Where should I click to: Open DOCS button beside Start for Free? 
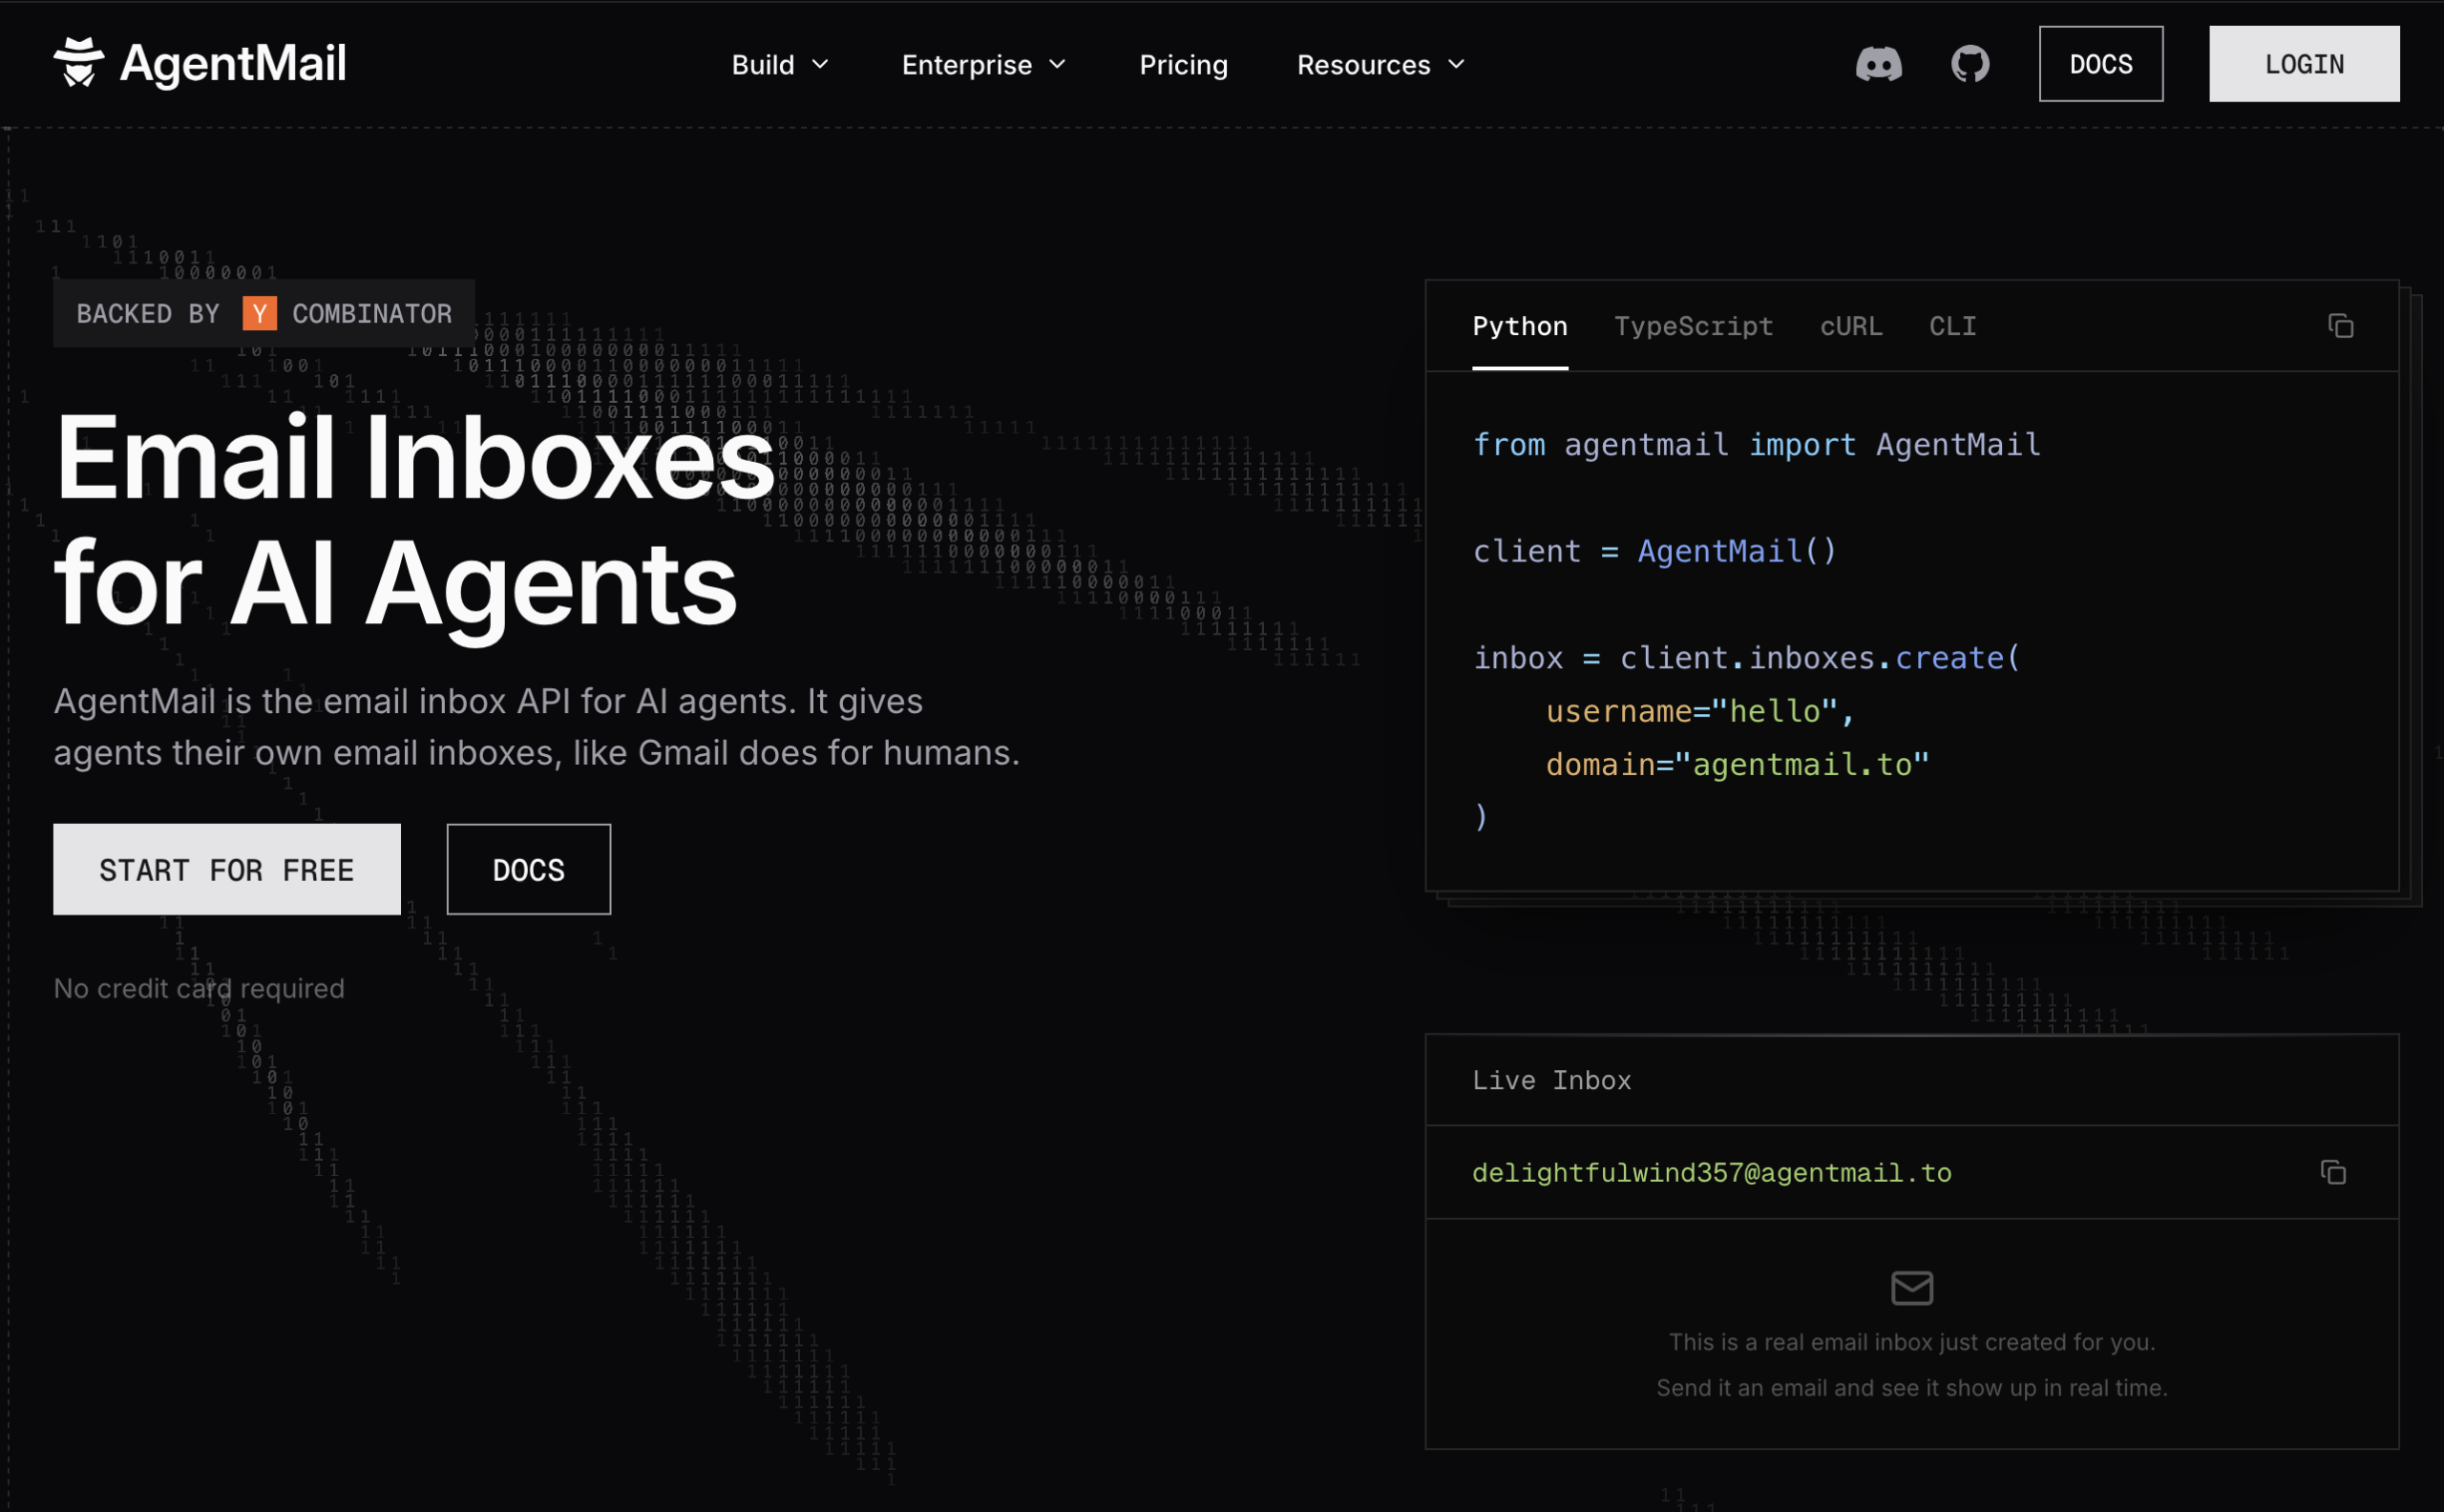[x=528, y=869]
